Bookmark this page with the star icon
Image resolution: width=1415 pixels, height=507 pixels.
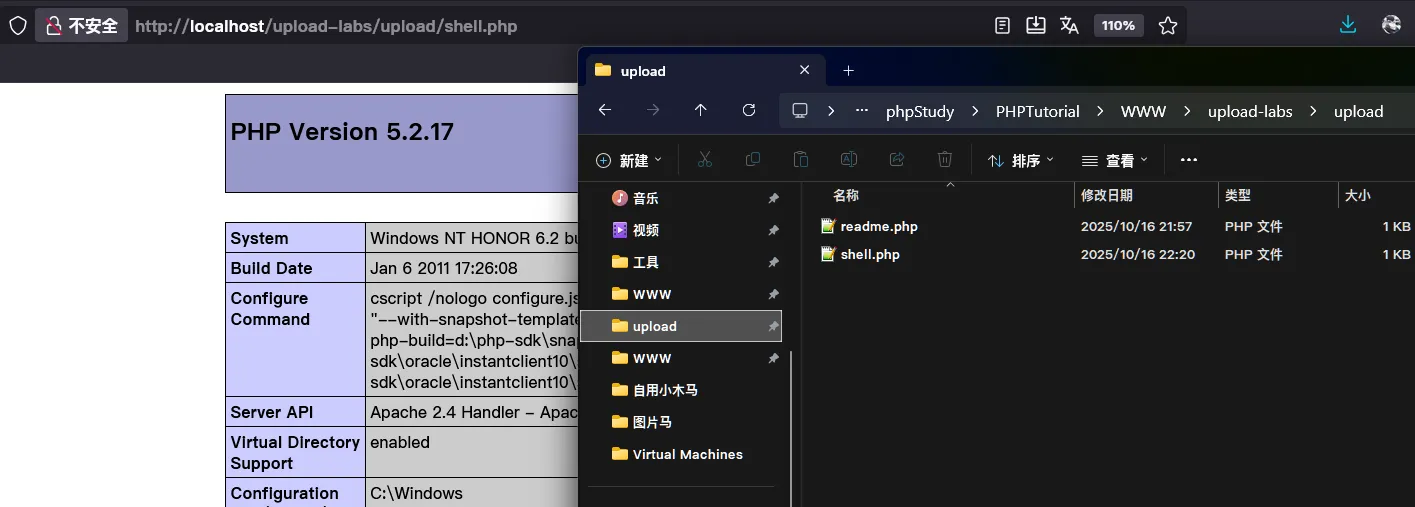pos(1168,26)
